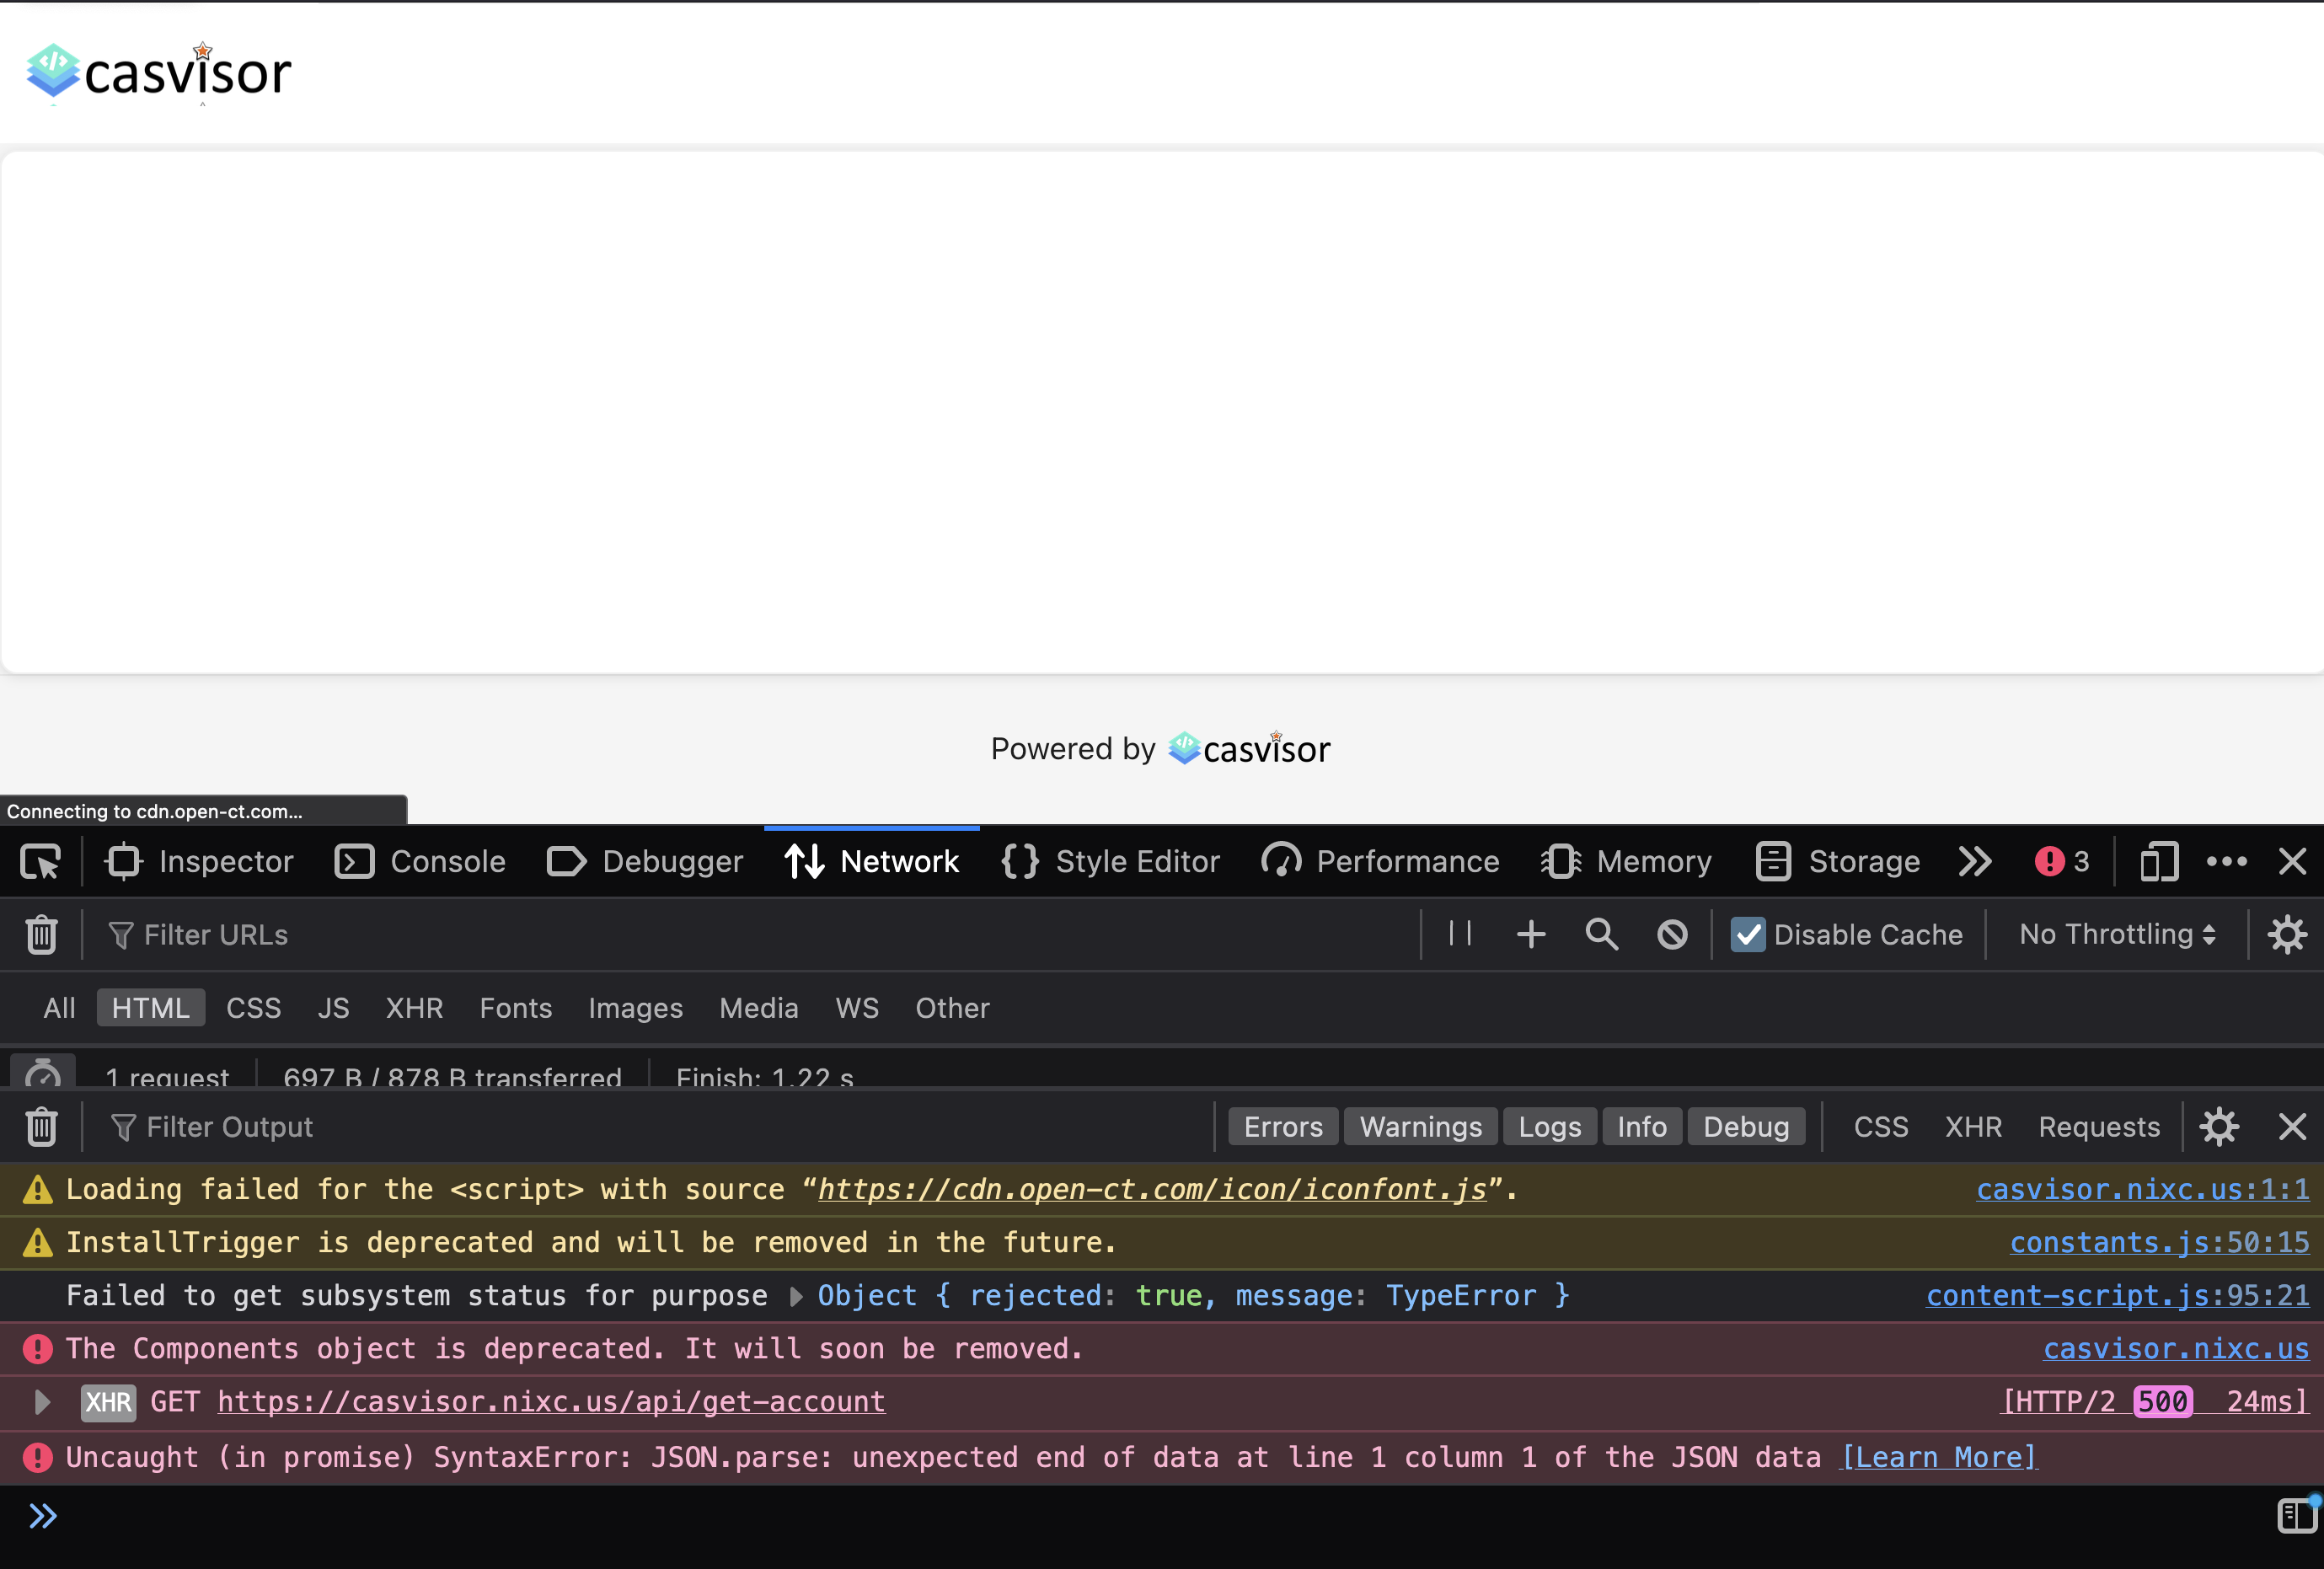Open the Style Editor tab
The height and width of the screenshot is (1569, 2324).
[1110, 861]
